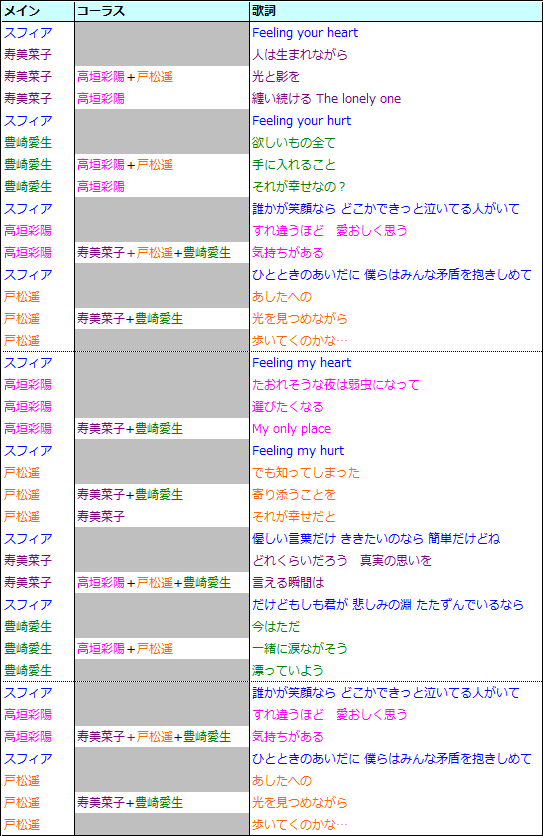Click 豊崎愛生 in the '漂っていよう' row
Image resolution: width=543 pixels, height=836 pixels.
point(28,671)
